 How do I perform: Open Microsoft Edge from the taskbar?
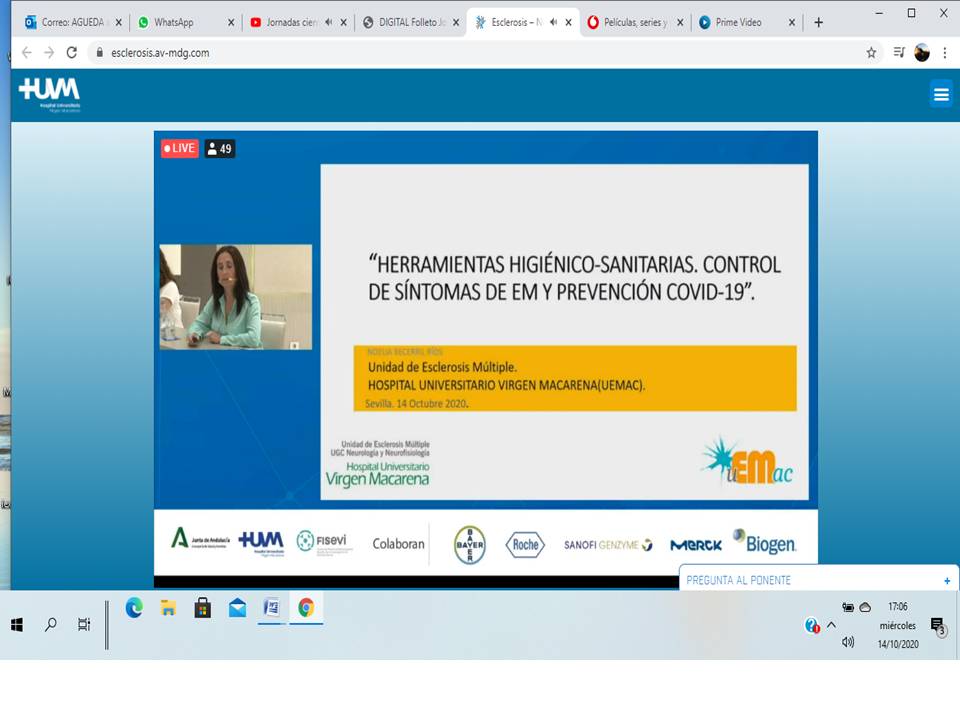134,608
